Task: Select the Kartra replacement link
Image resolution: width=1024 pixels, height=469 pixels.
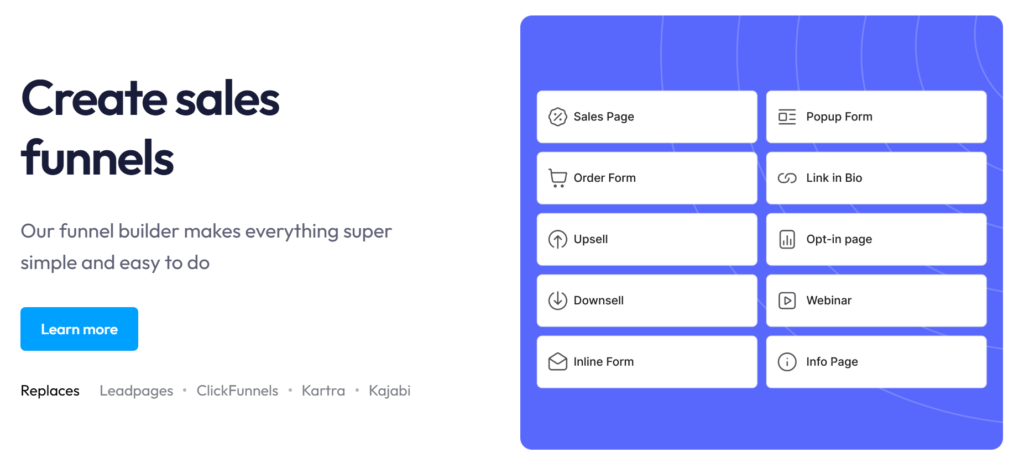Action: [x=323, y=391]
